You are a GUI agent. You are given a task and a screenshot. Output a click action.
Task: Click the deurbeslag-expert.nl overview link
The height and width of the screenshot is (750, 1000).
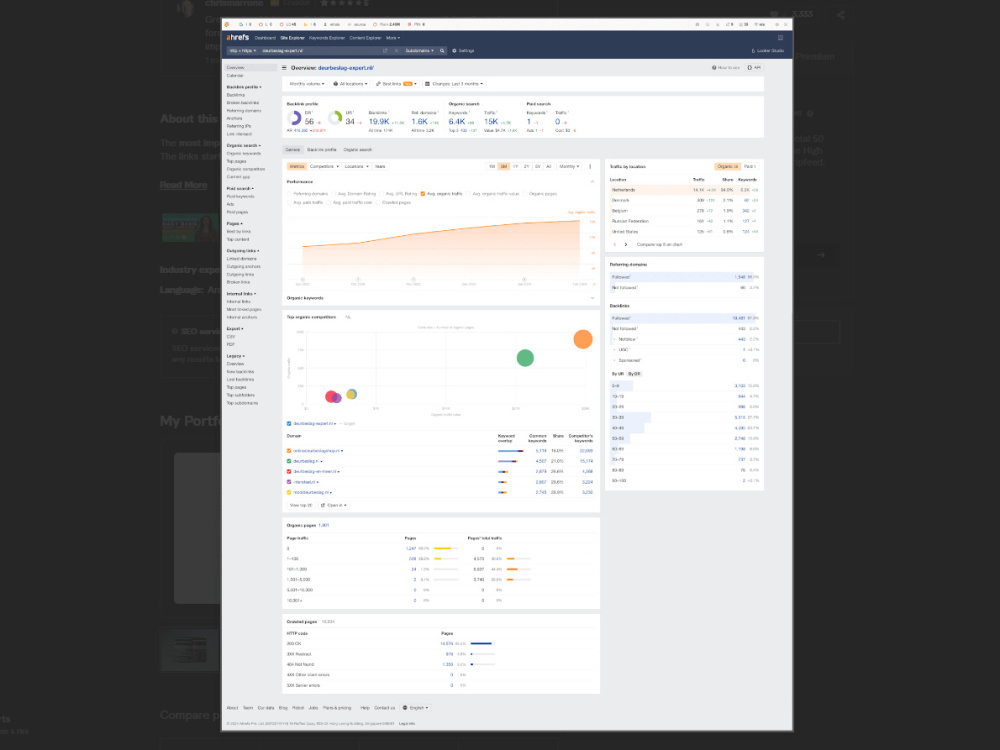(x=346, y=68)
